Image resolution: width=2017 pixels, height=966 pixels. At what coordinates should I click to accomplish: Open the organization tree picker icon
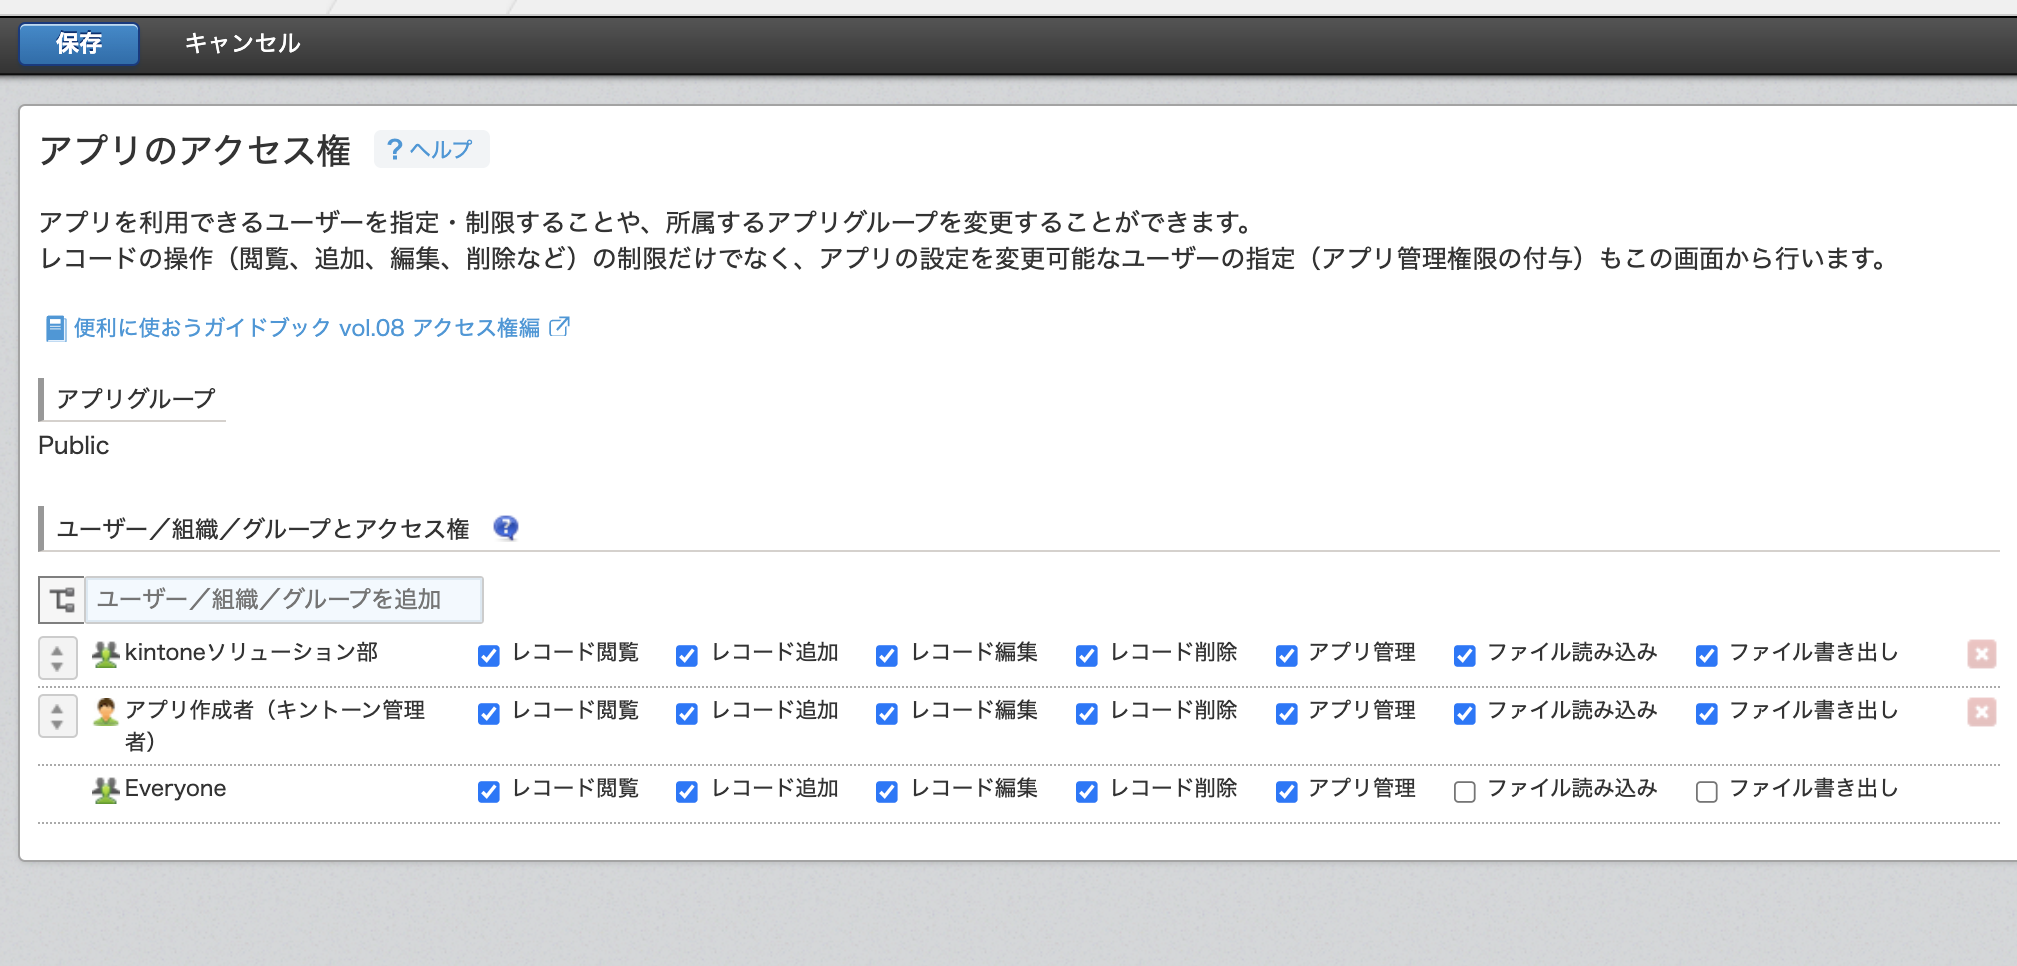click(x=62, y=600)
